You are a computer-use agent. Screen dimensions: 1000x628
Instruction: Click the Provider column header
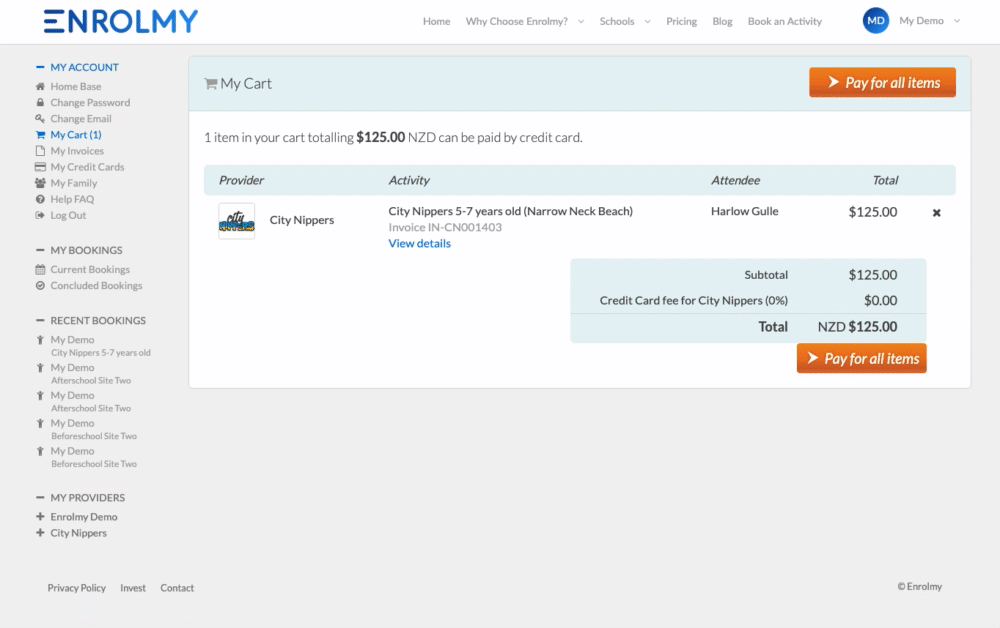[x=241, y=180]
